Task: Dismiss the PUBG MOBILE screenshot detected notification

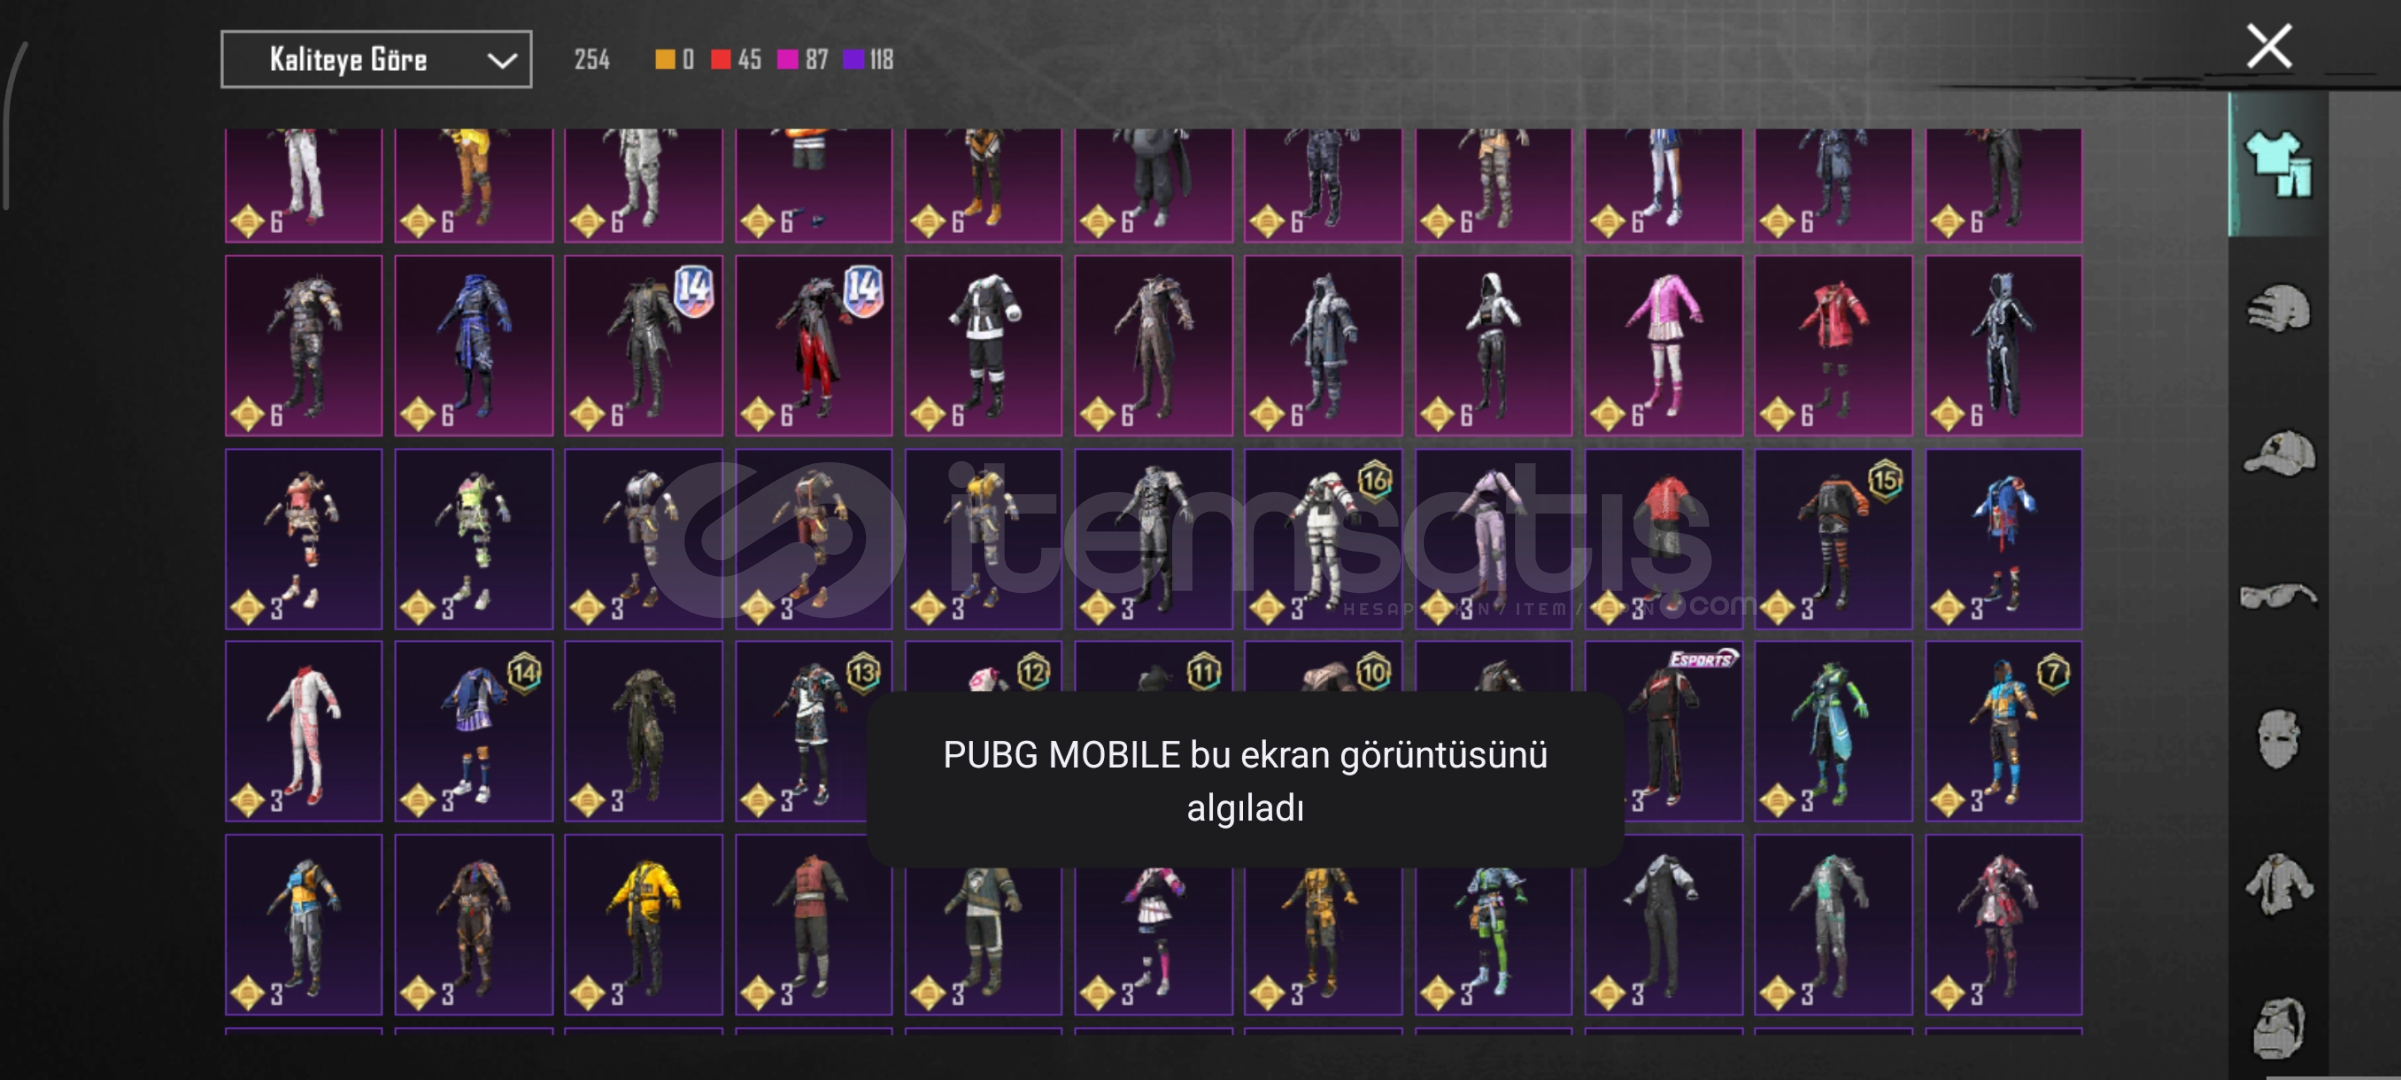Action: pyautogui.click(x=1245, y=781)
